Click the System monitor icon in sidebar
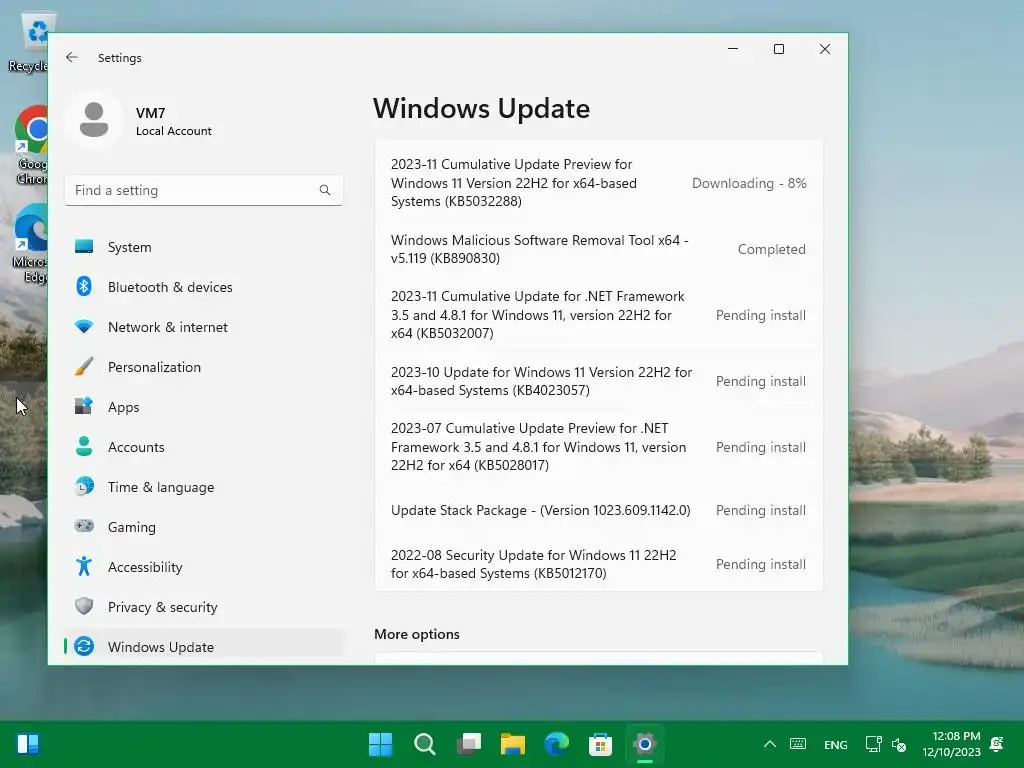This screenshot has height=768, width=1024. click(84, 247)
